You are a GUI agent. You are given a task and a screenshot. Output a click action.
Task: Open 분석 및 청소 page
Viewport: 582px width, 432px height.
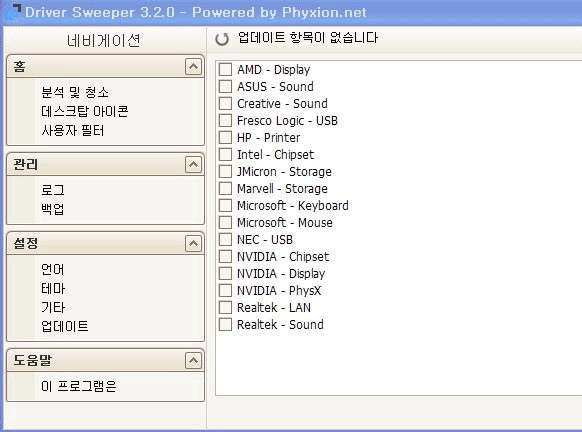coord(75,92)
